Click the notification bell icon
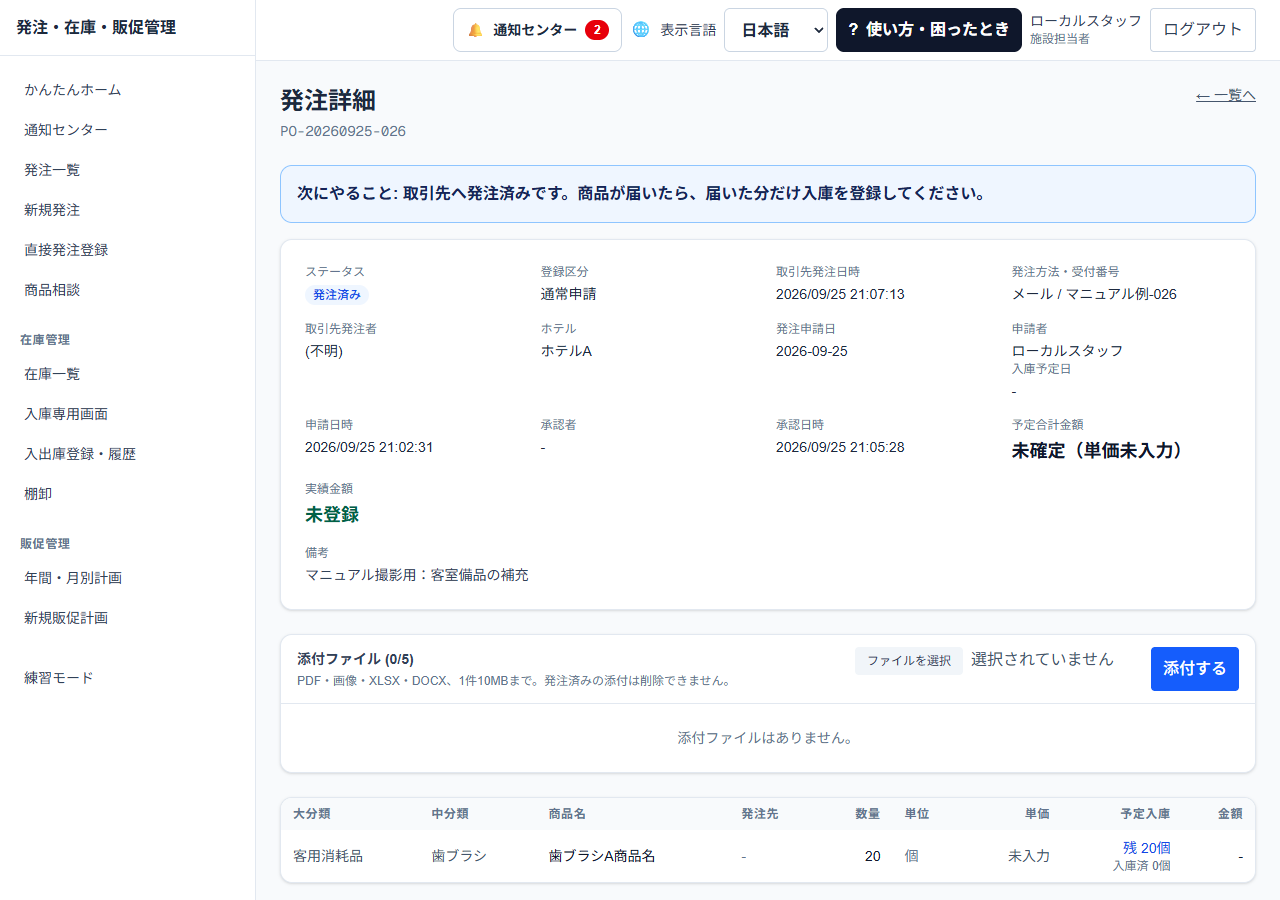 [475, 30]
